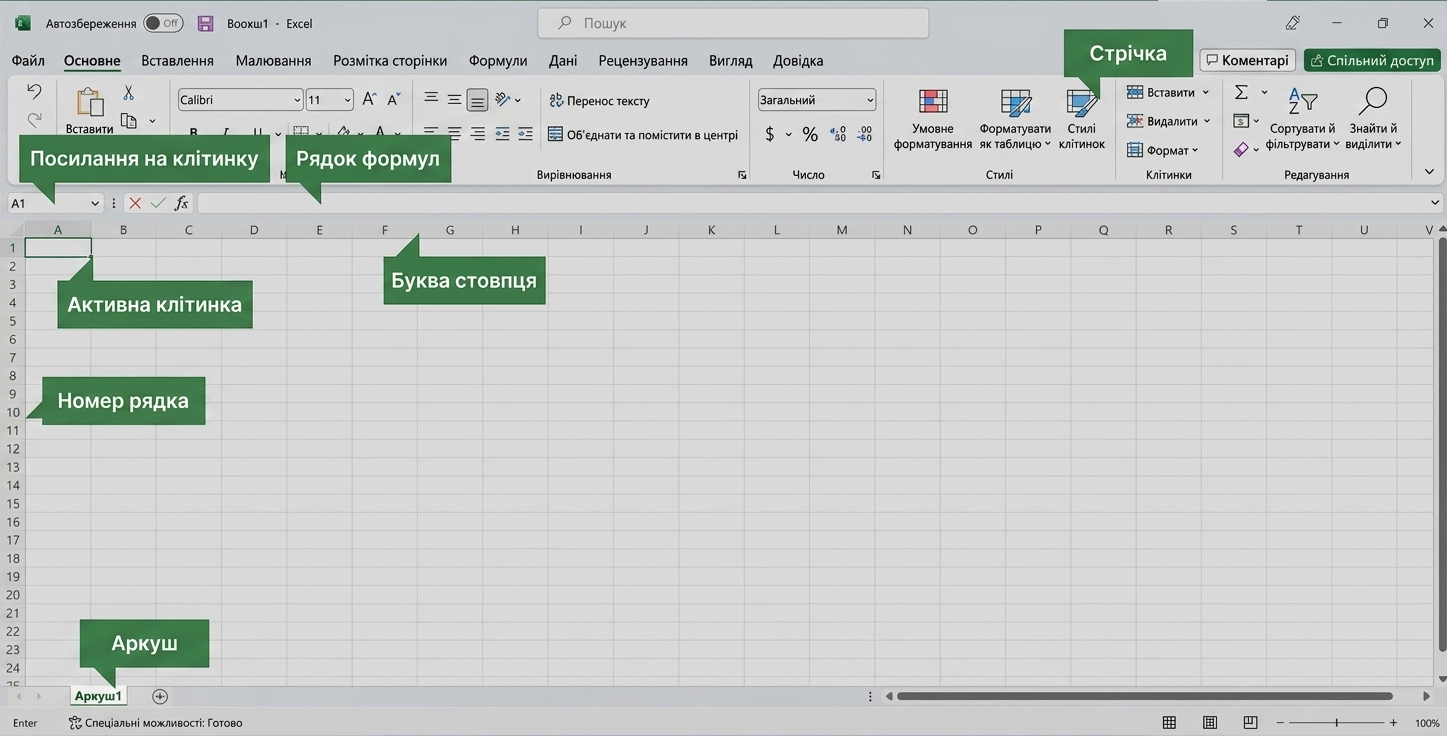This screenshot has width=1447, height=736.
Task: Click the Clear eraser icon
Action: pos(1241,149)
